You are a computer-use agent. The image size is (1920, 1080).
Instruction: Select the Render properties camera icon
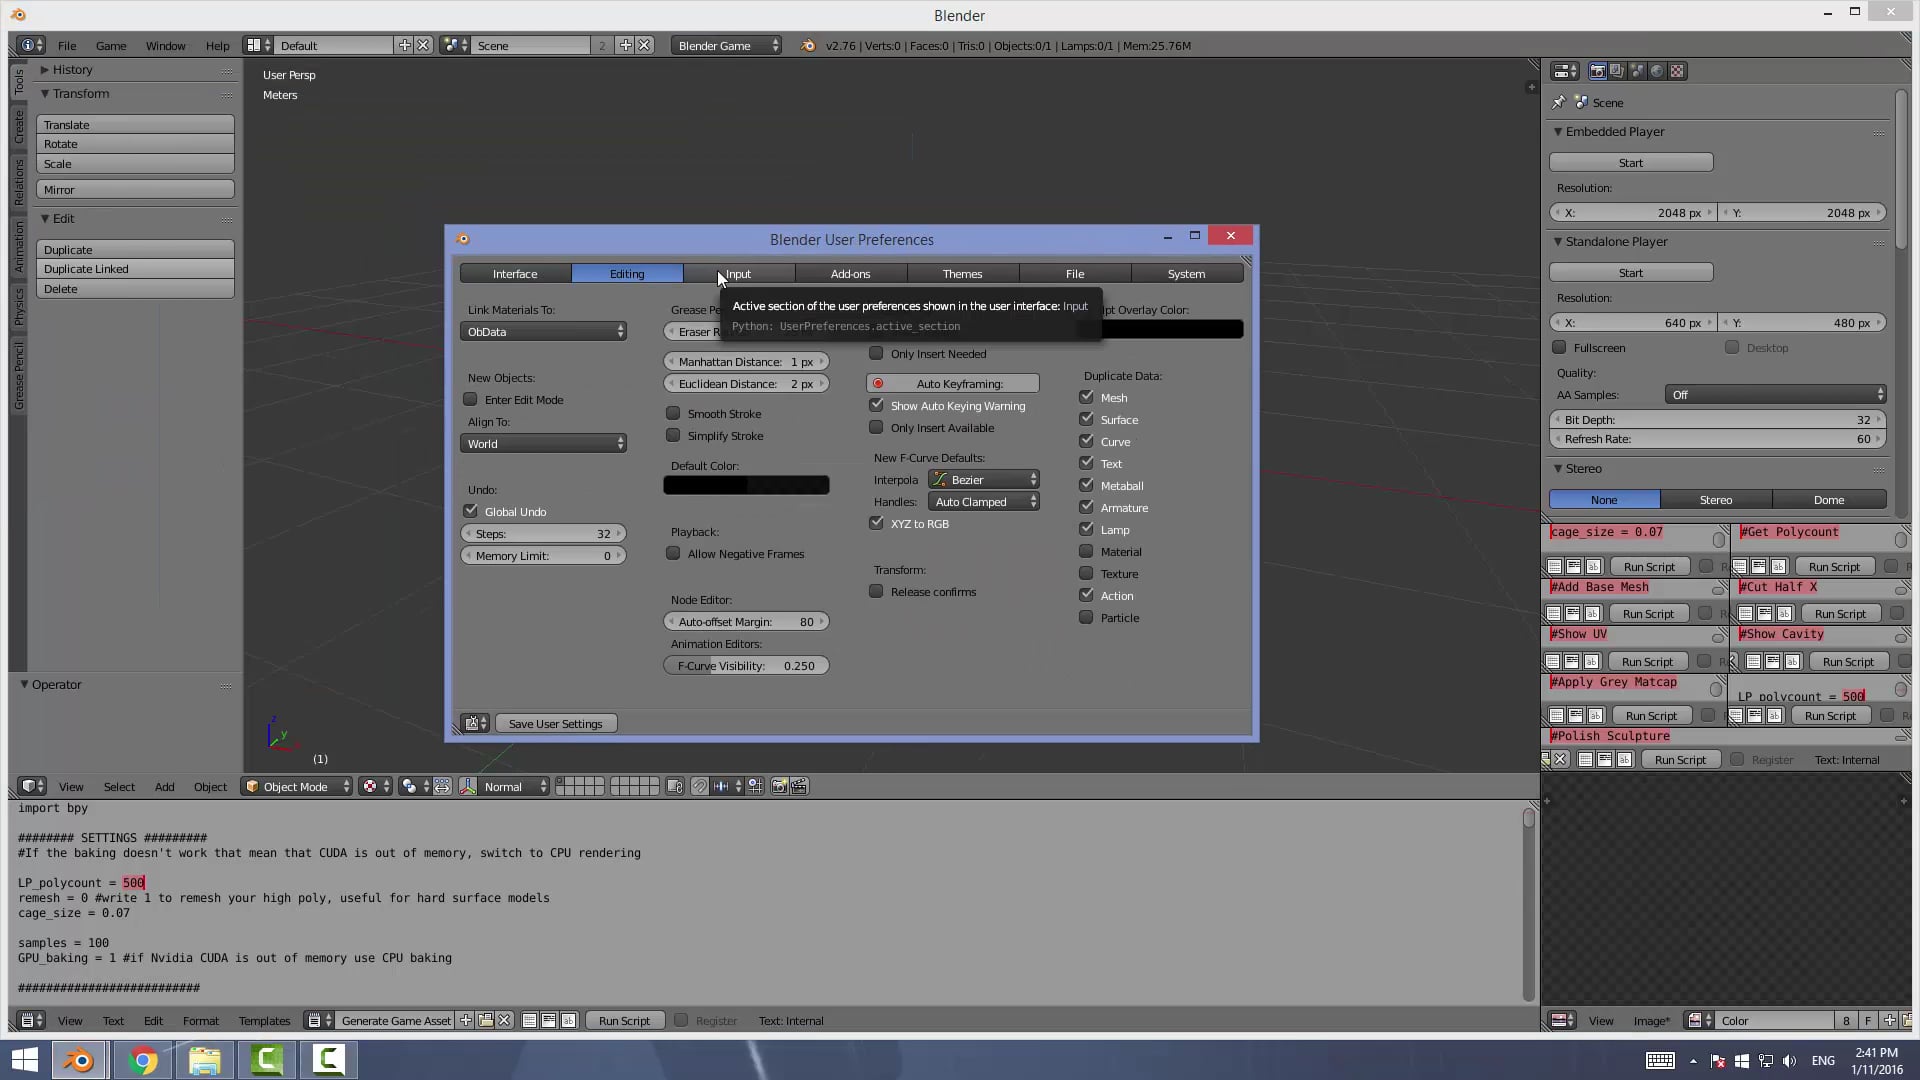pos(1598,70)
